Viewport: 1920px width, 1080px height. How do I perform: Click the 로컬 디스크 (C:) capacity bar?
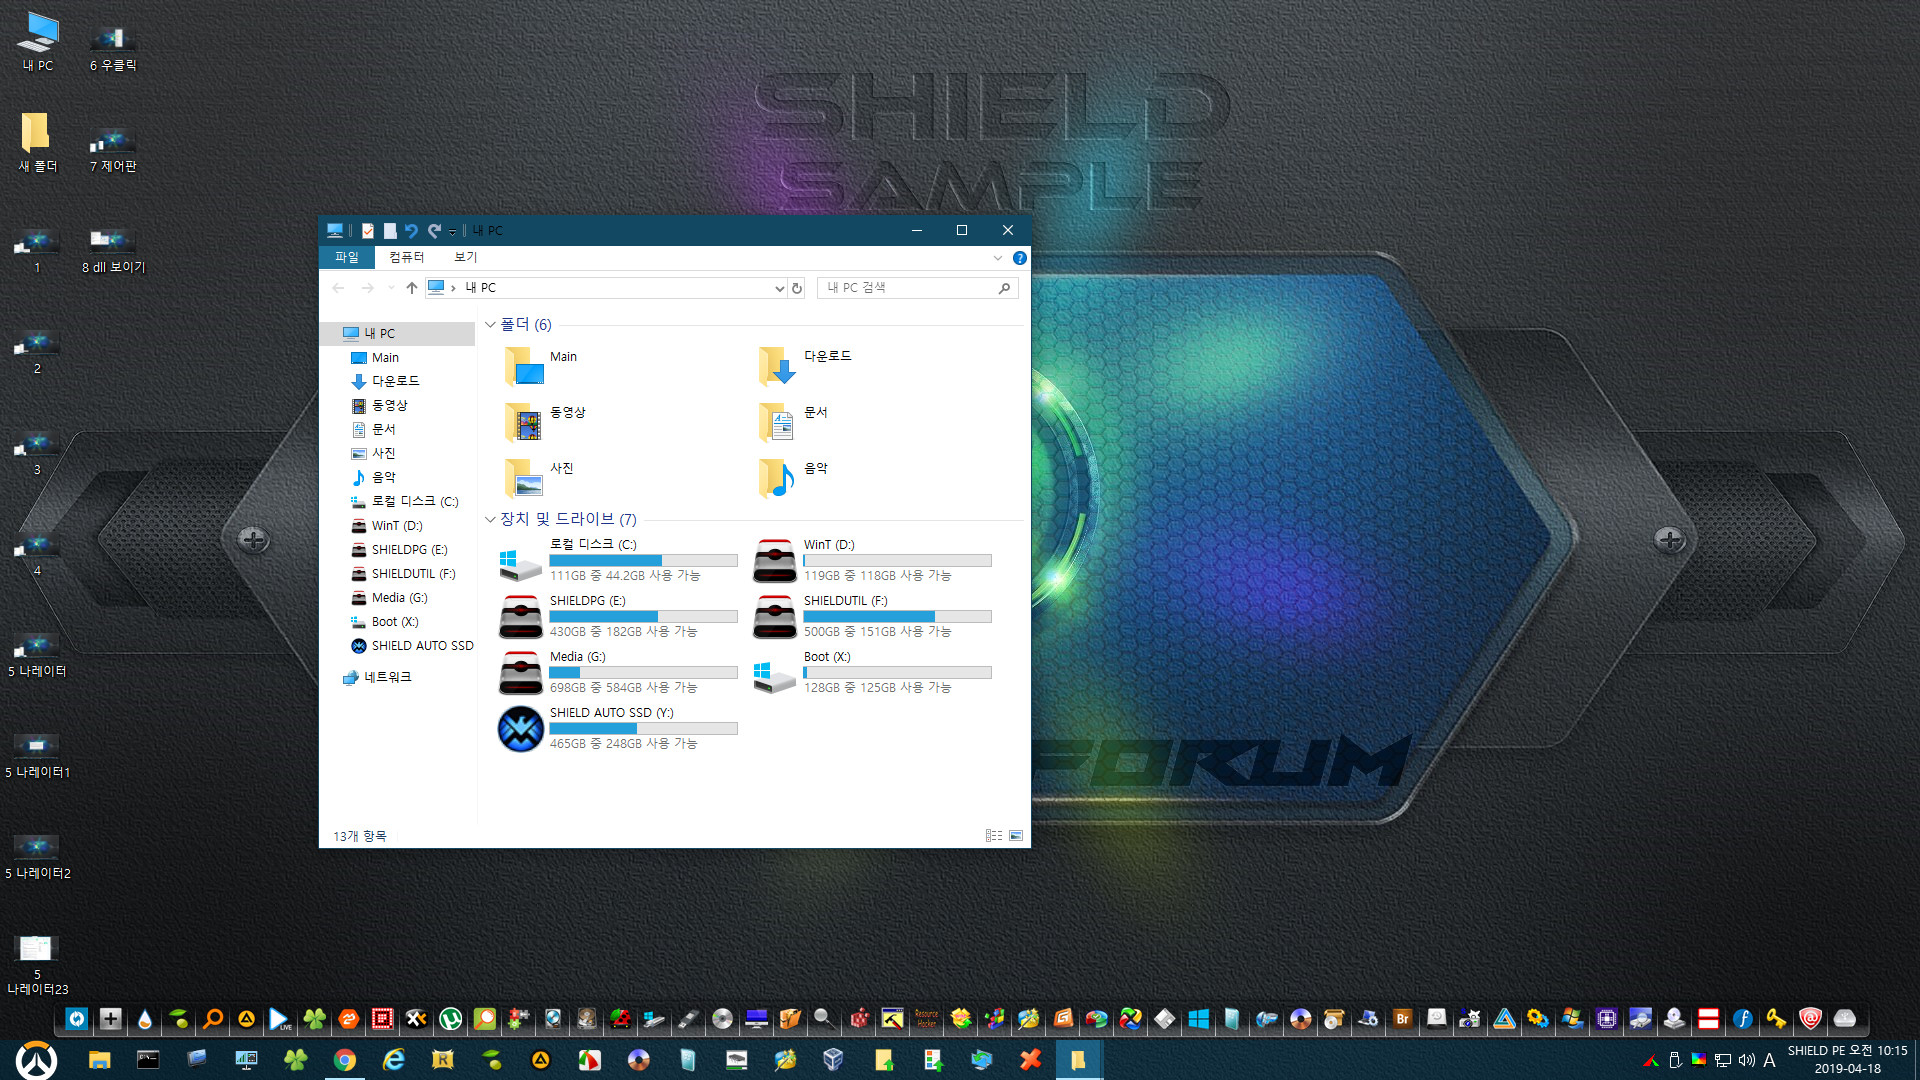(644, 561)
